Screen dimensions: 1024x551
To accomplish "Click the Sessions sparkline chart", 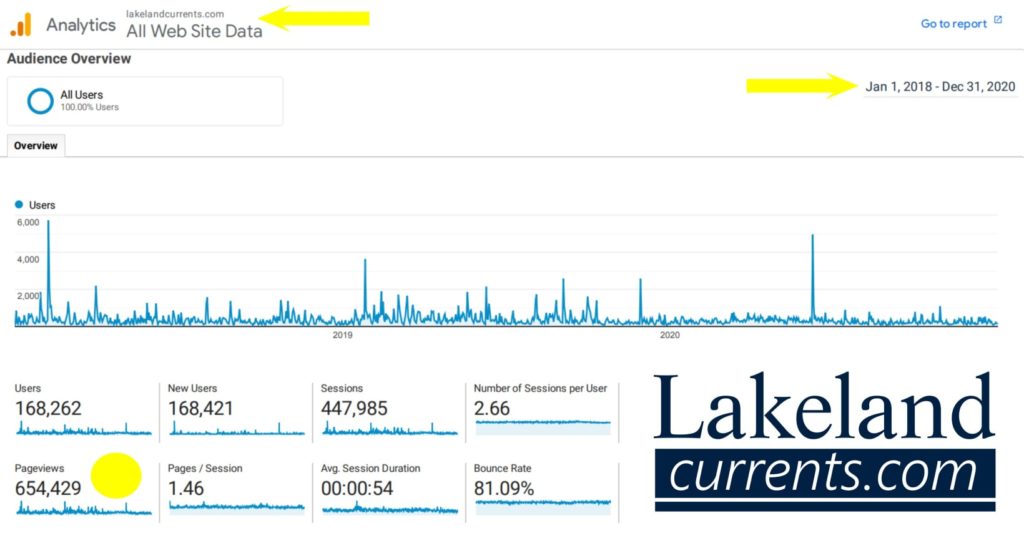I will (x=389, y=428).
